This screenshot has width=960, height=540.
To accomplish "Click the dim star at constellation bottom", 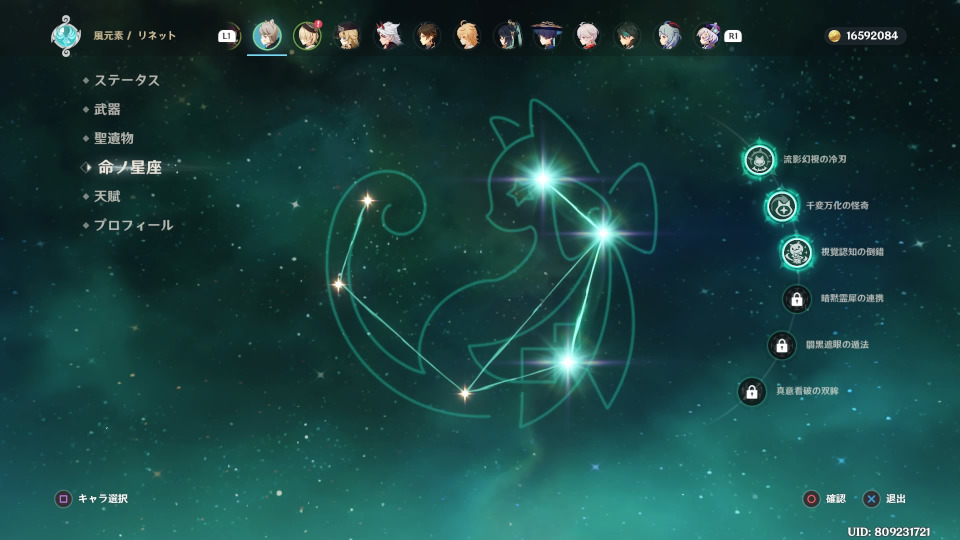I will (x=465, y=392).
